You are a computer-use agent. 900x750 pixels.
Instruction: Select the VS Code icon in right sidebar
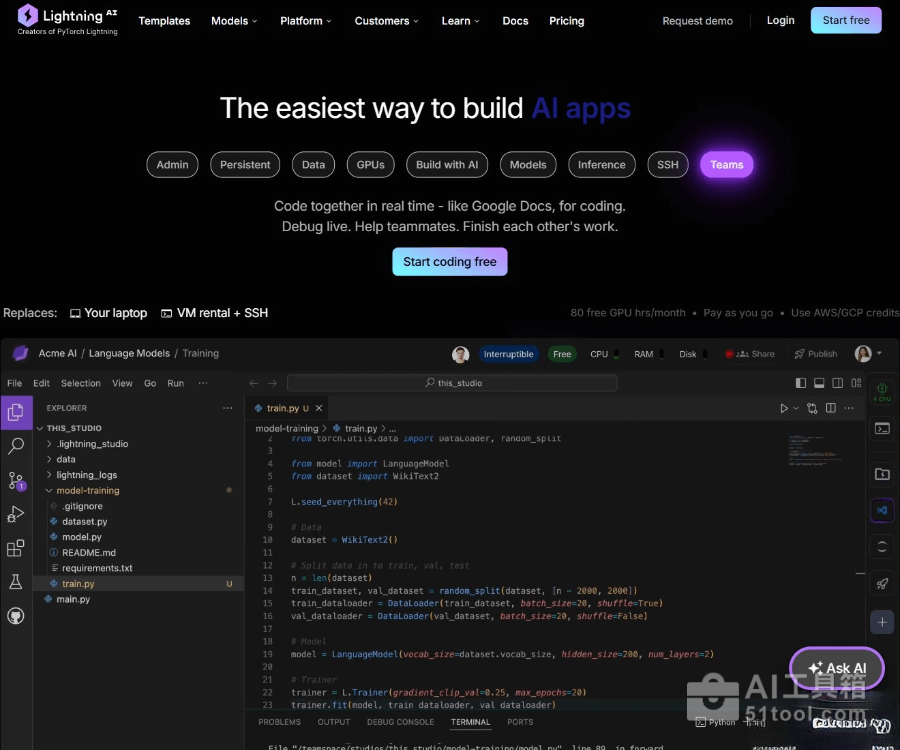coord(882,510)
